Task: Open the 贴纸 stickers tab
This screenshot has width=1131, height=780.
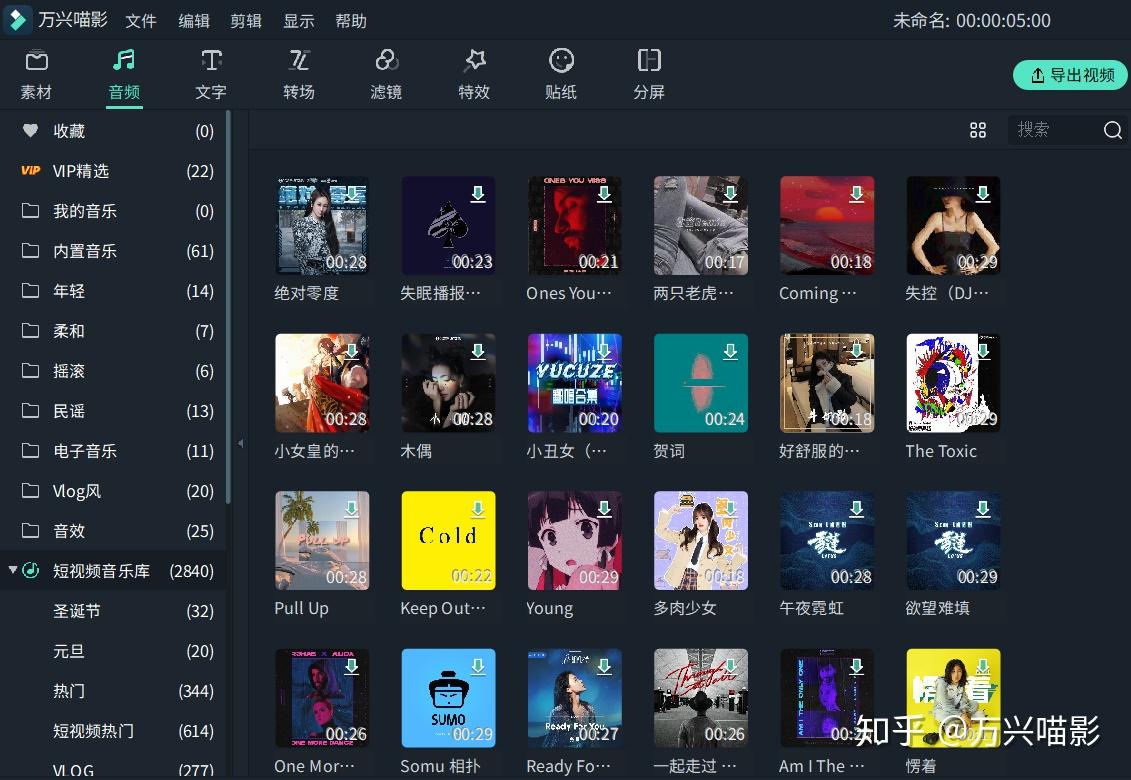Action: pyautogui.click(x=561, y=75)
